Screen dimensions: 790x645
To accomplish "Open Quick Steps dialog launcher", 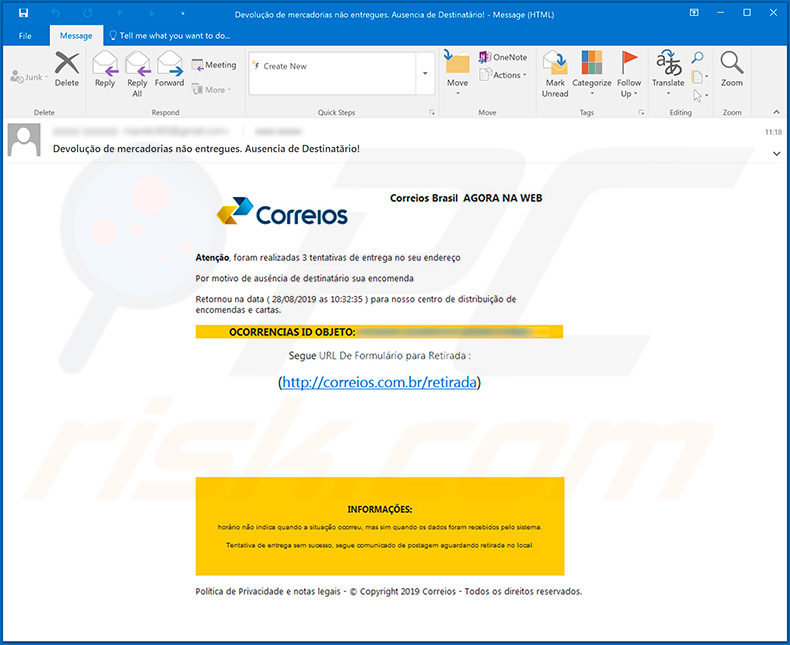I will click(432, 112).
